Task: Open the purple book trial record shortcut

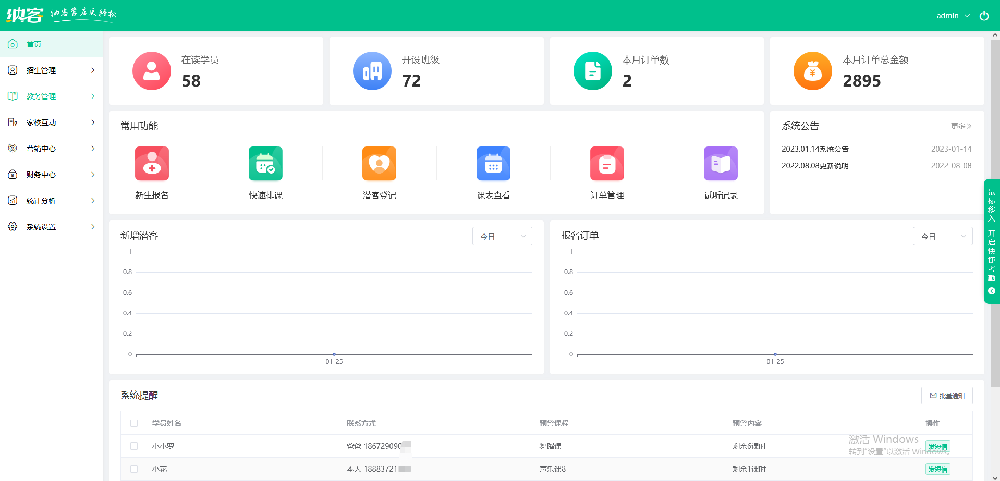Action: click(721, 174)
